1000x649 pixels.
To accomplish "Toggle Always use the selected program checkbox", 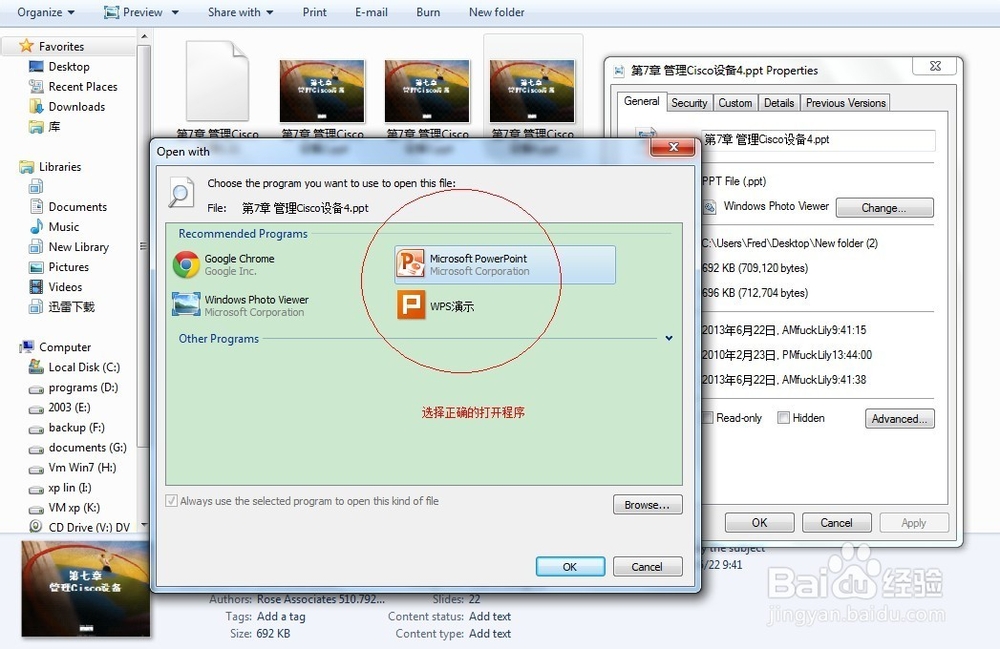I will (172, 500).
